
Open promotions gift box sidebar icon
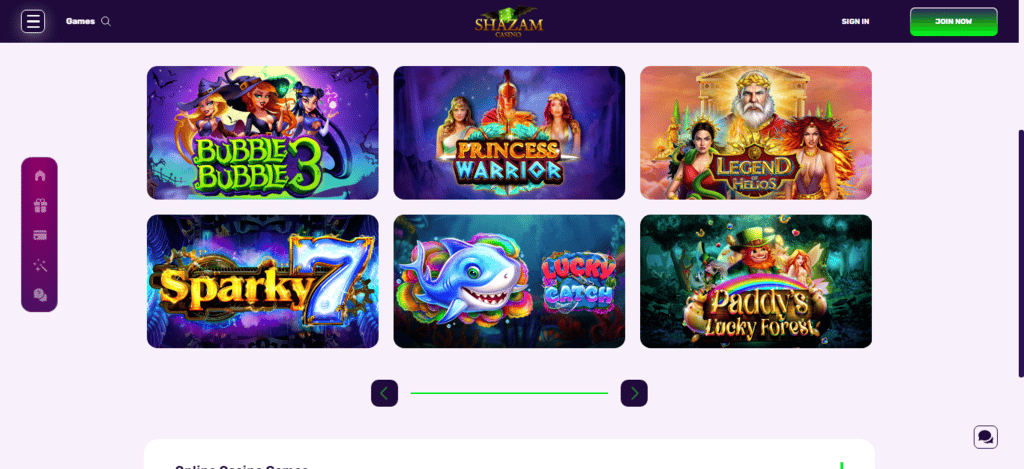[40, 206]
